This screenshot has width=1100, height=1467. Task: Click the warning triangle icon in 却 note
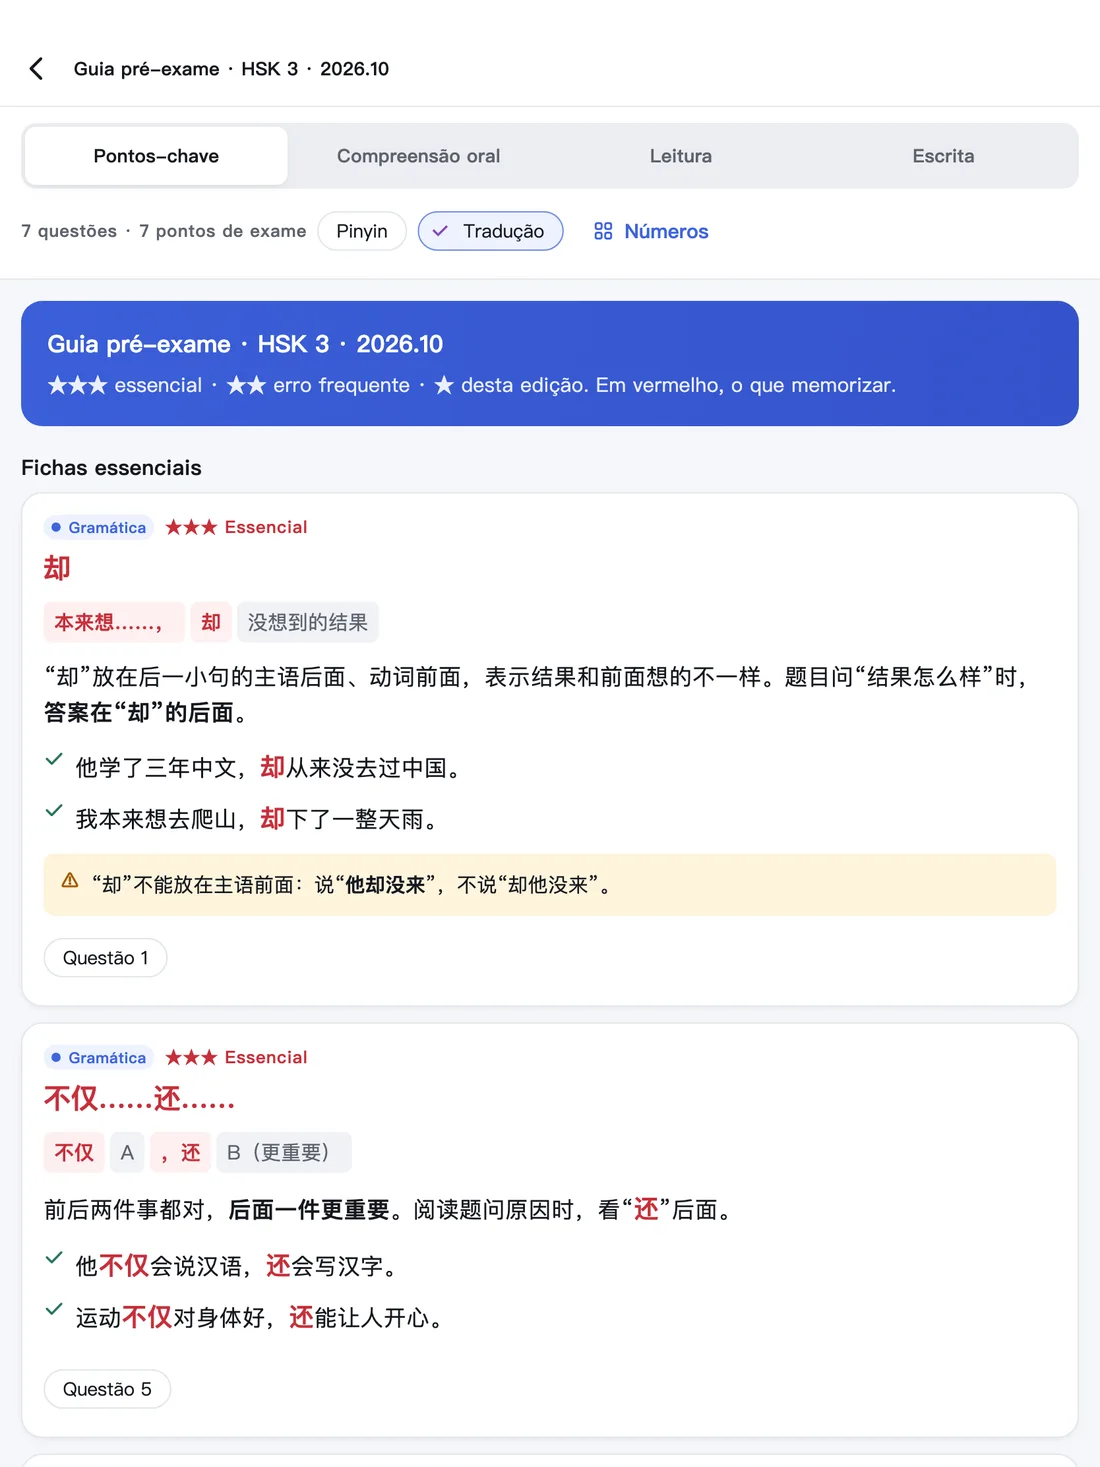tap(70, 881)
